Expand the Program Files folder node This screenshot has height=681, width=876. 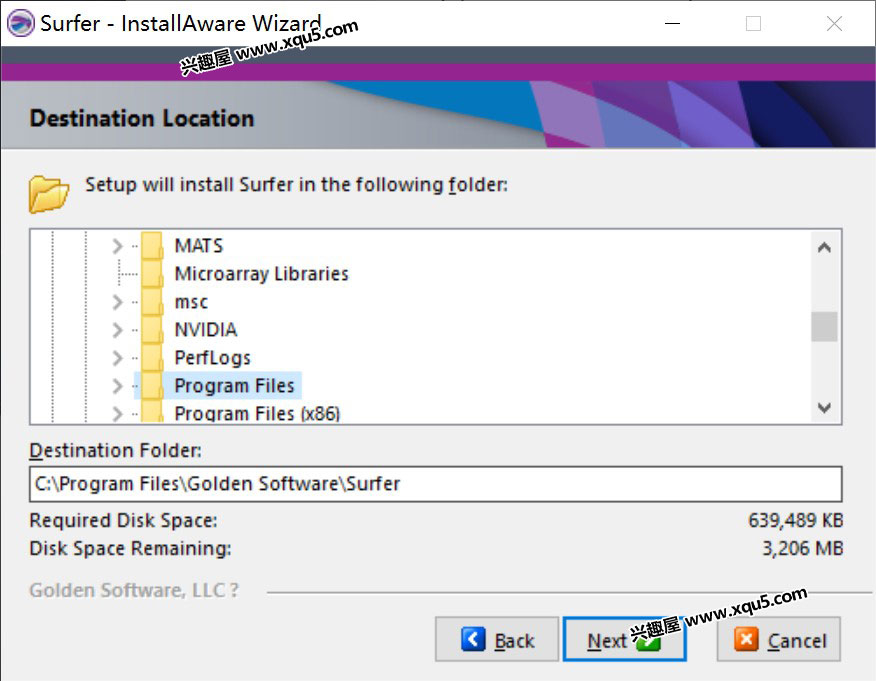tap(117, 385)
